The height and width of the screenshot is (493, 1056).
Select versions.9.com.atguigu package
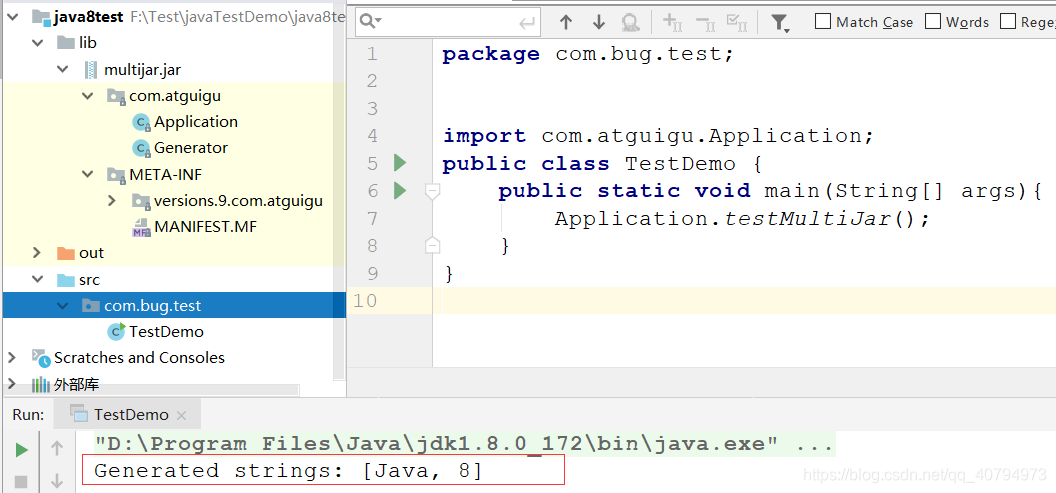238,201
